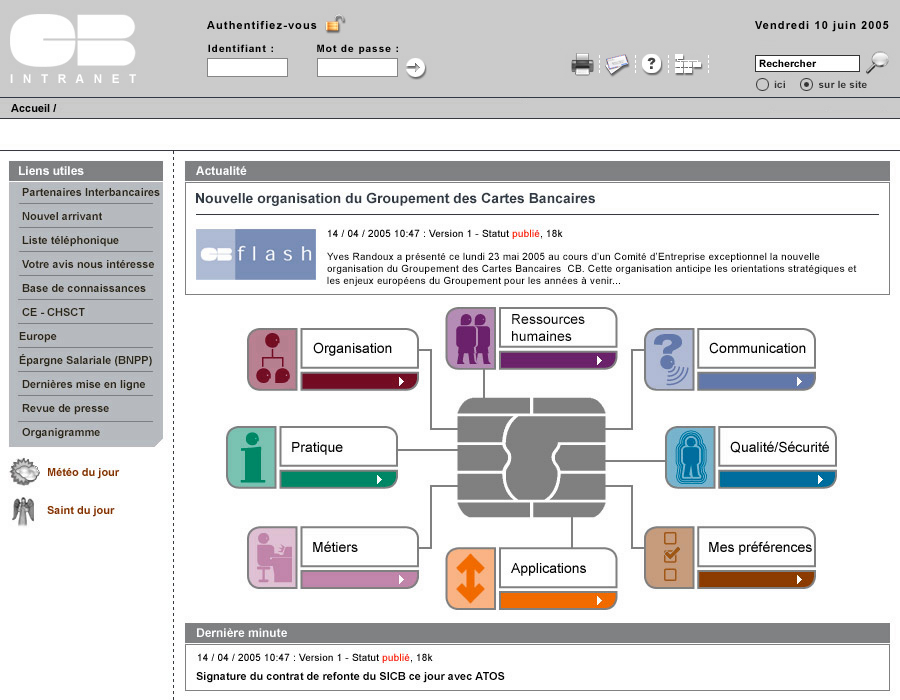Open Liste téléphonique menu item

point(70,240)
